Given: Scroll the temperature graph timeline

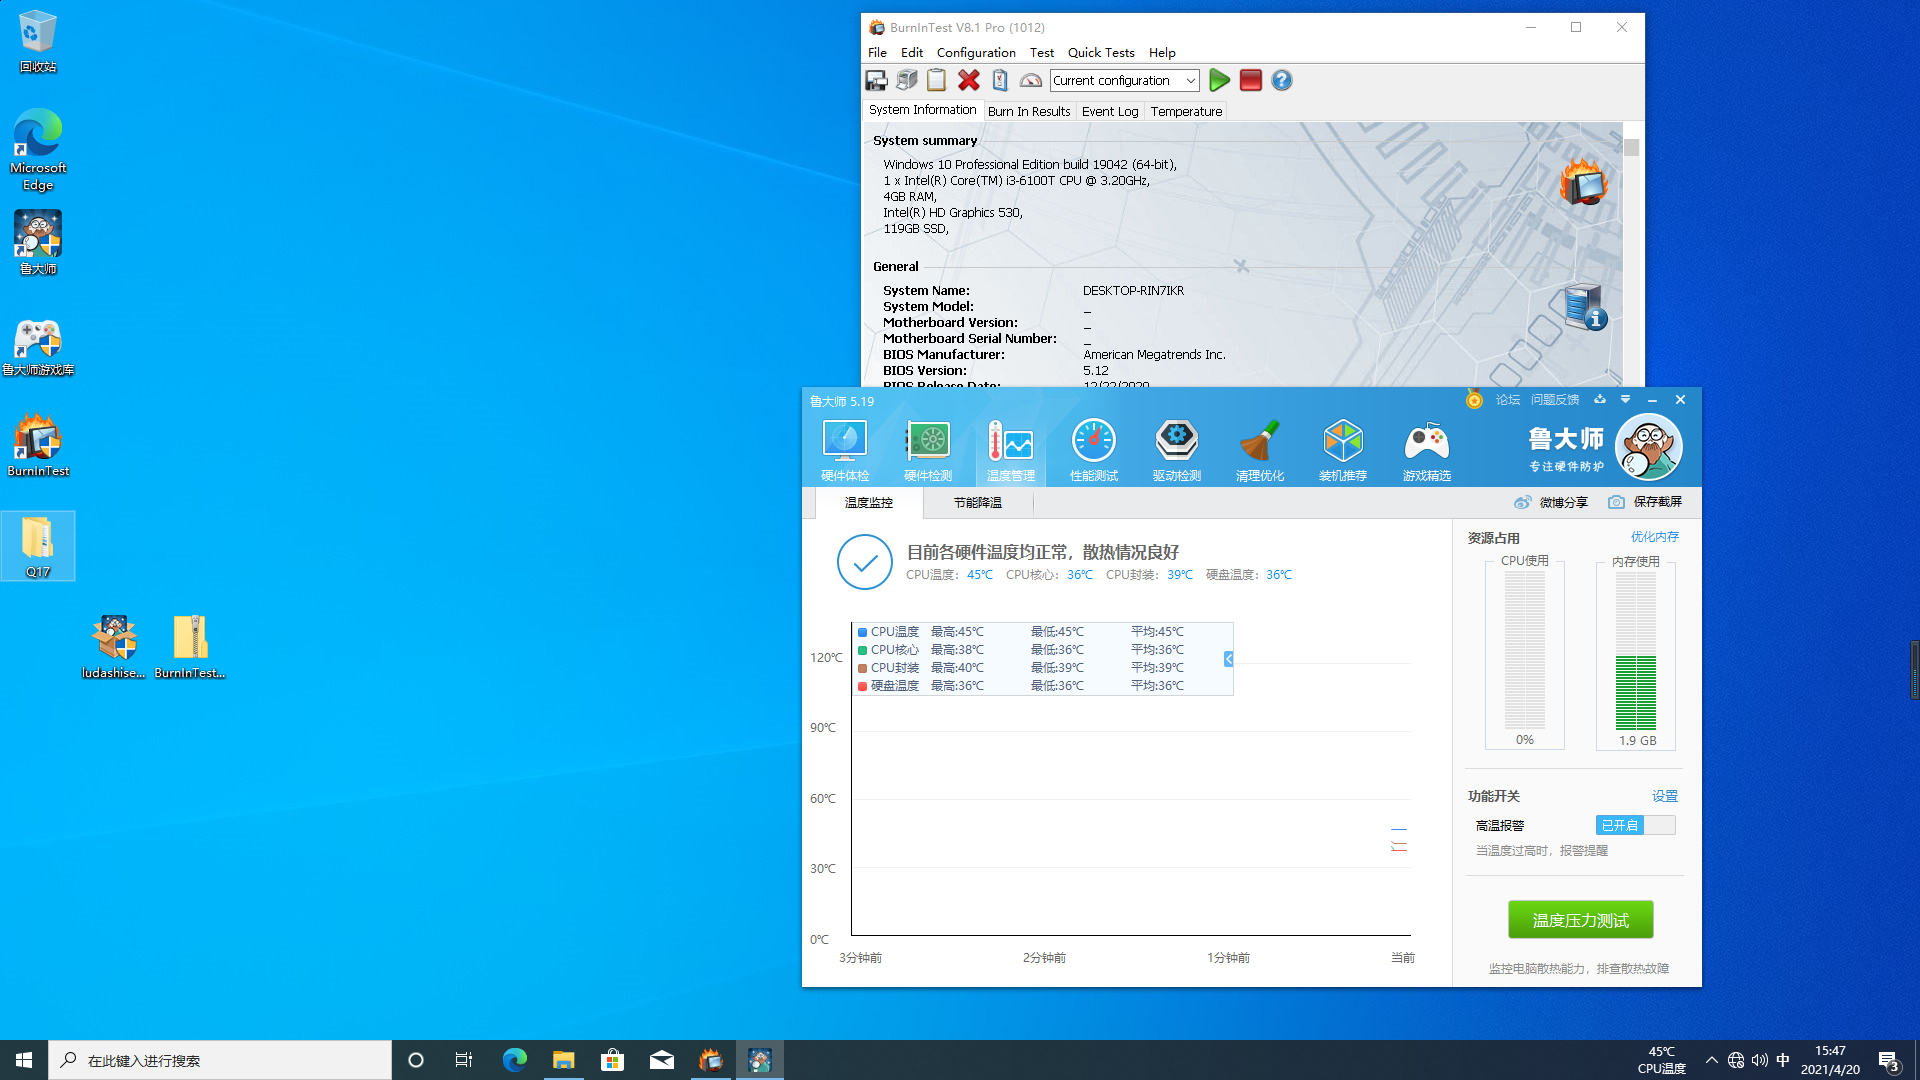Looking at the screenshot, I should 1226,658.
